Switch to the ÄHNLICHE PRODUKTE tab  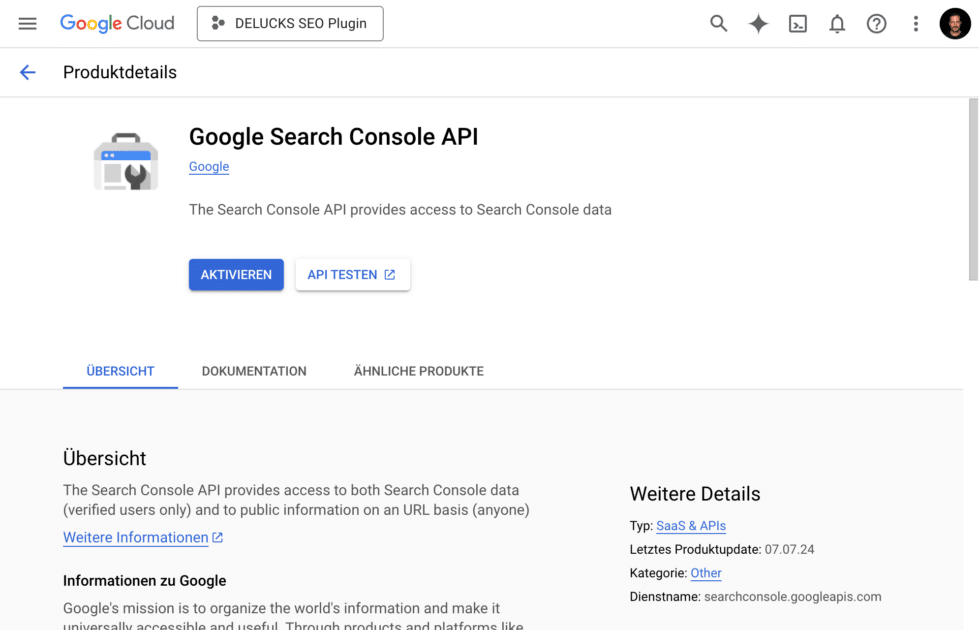419,372
